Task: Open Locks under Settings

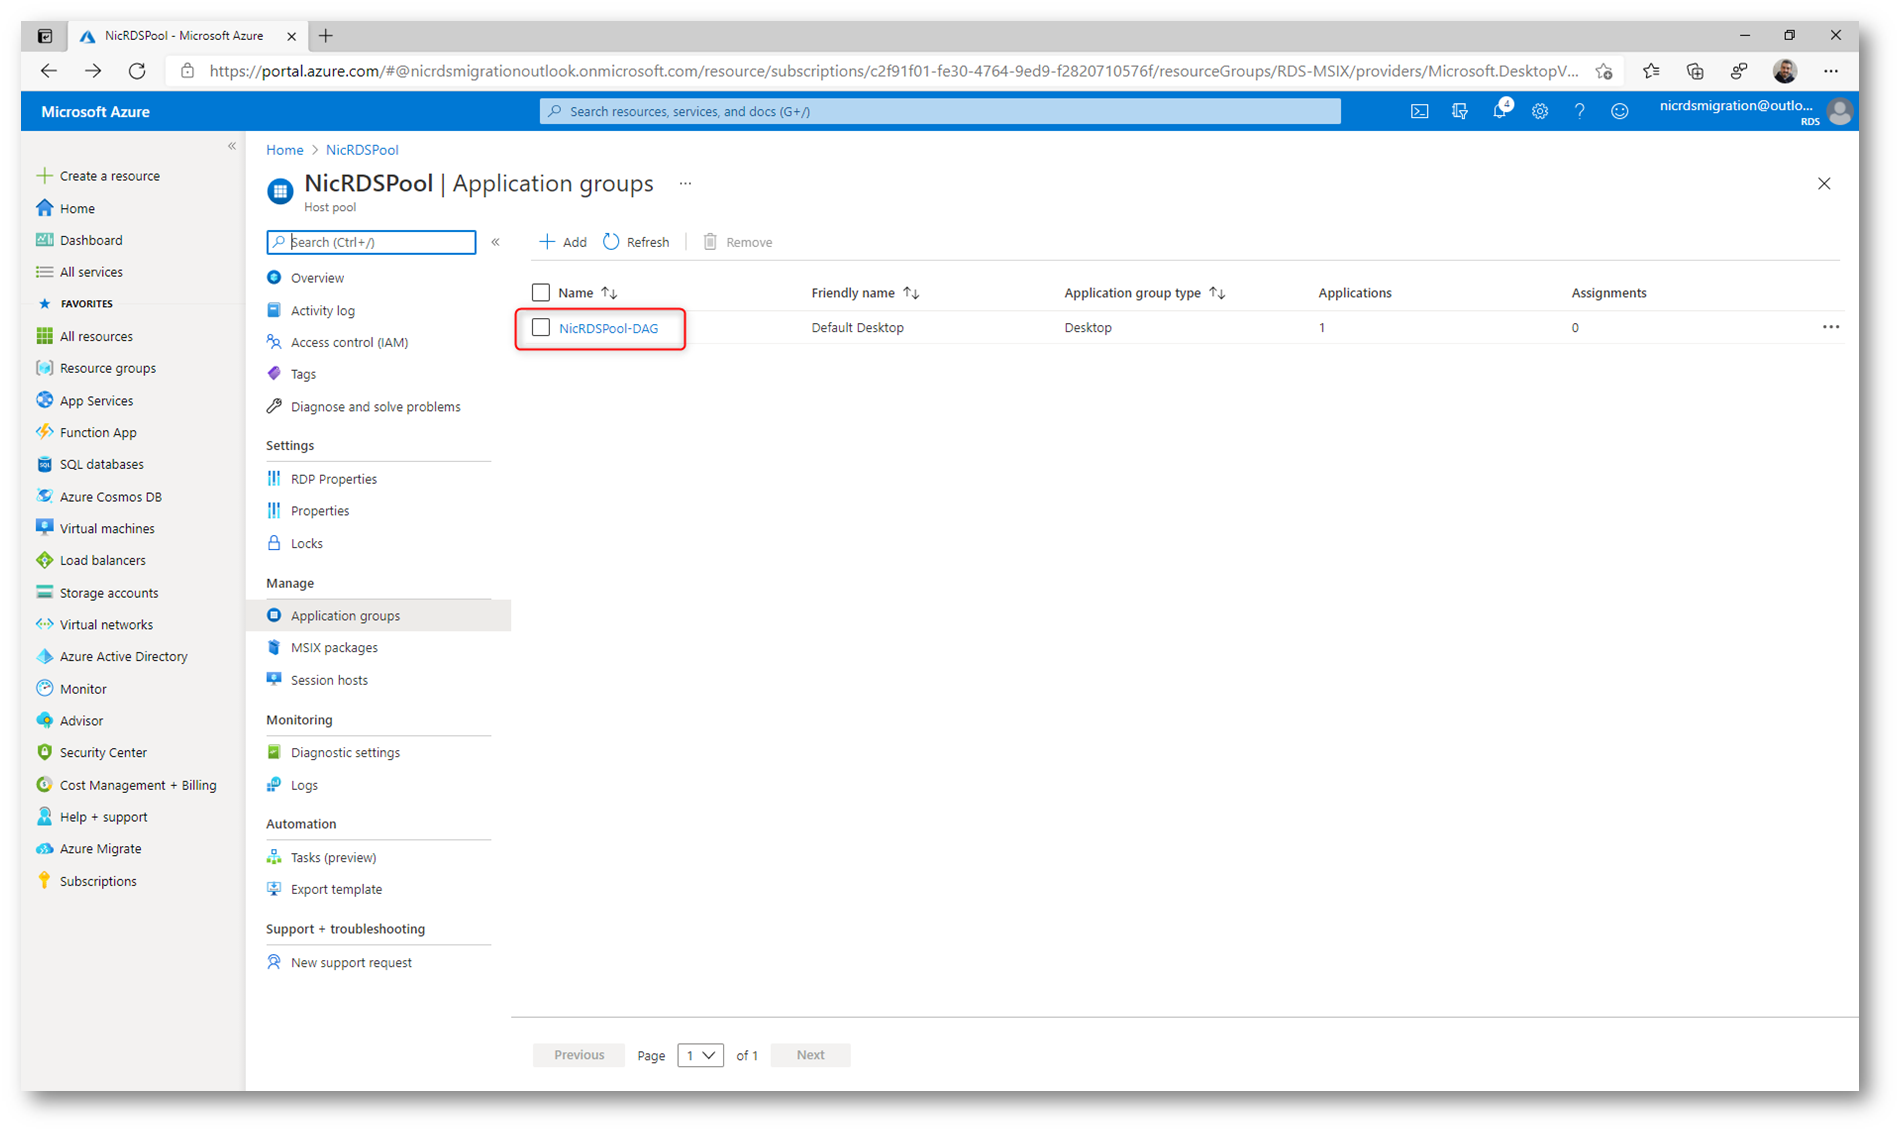Action: [x=306, y=544]
